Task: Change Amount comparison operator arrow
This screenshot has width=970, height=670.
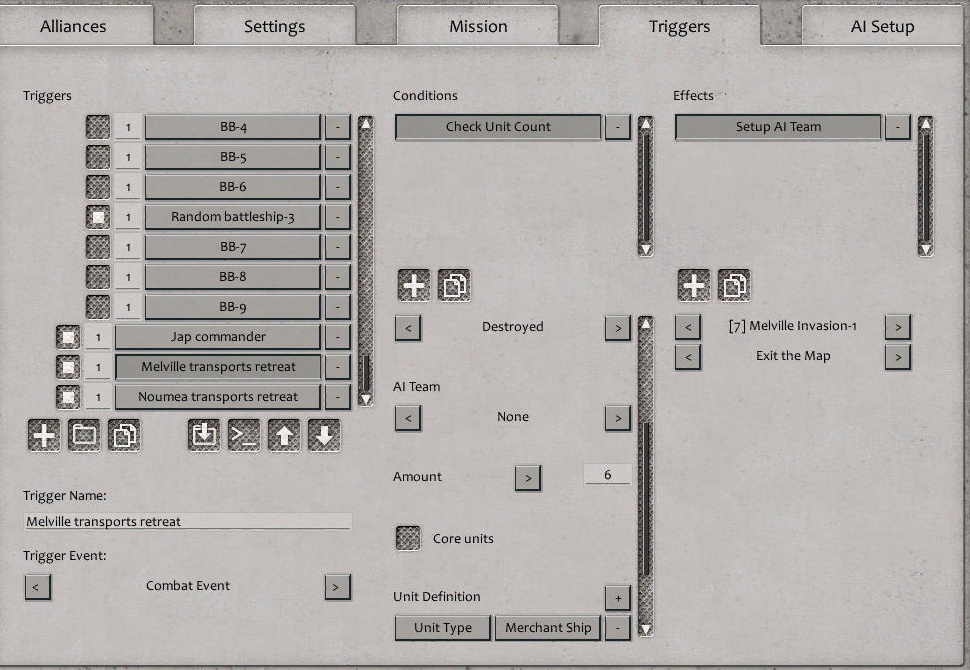Action: click(528, 478)
